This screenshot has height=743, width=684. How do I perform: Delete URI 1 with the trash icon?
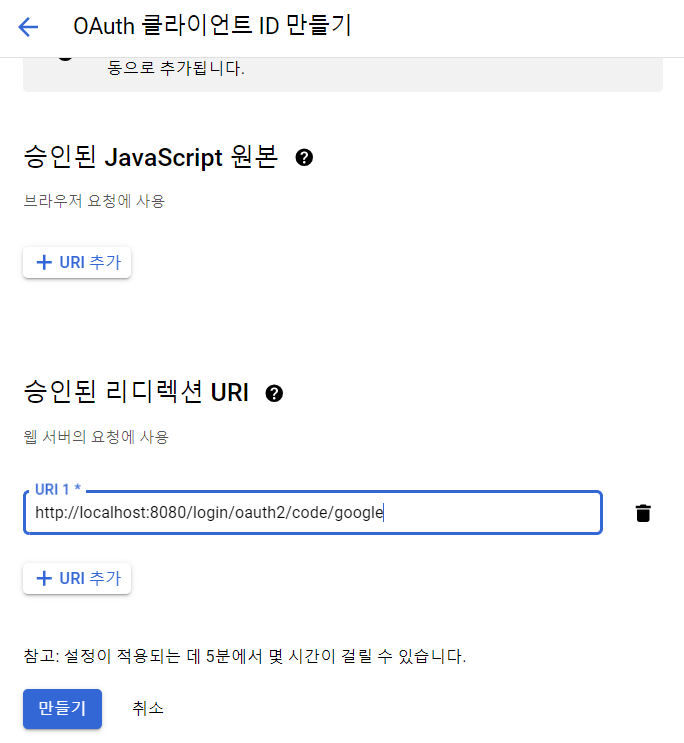(x=643, y=513)
